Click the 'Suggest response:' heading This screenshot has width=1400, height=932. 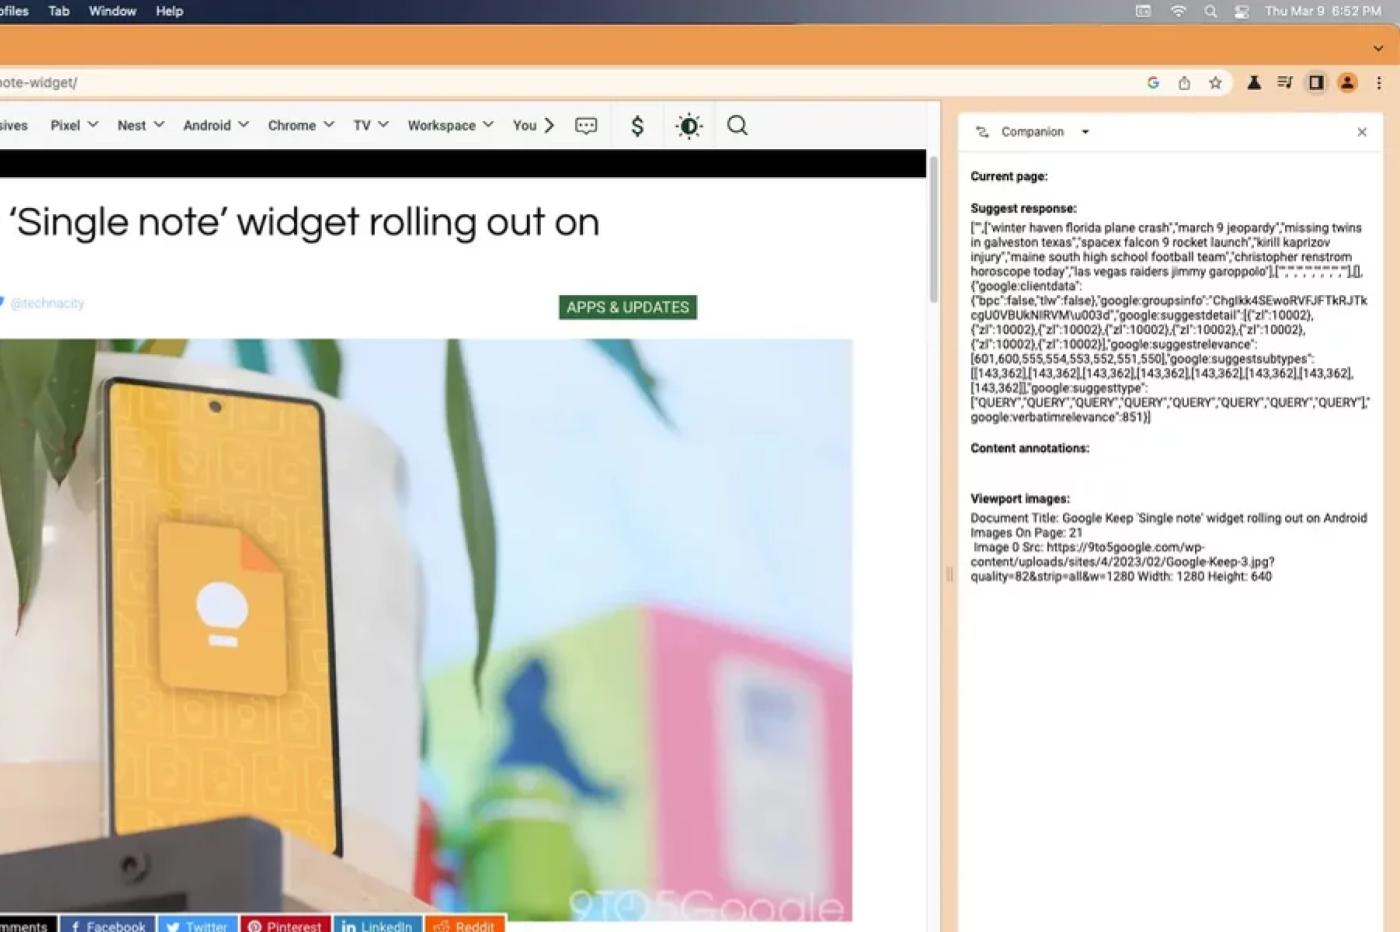click(1023, 209)
